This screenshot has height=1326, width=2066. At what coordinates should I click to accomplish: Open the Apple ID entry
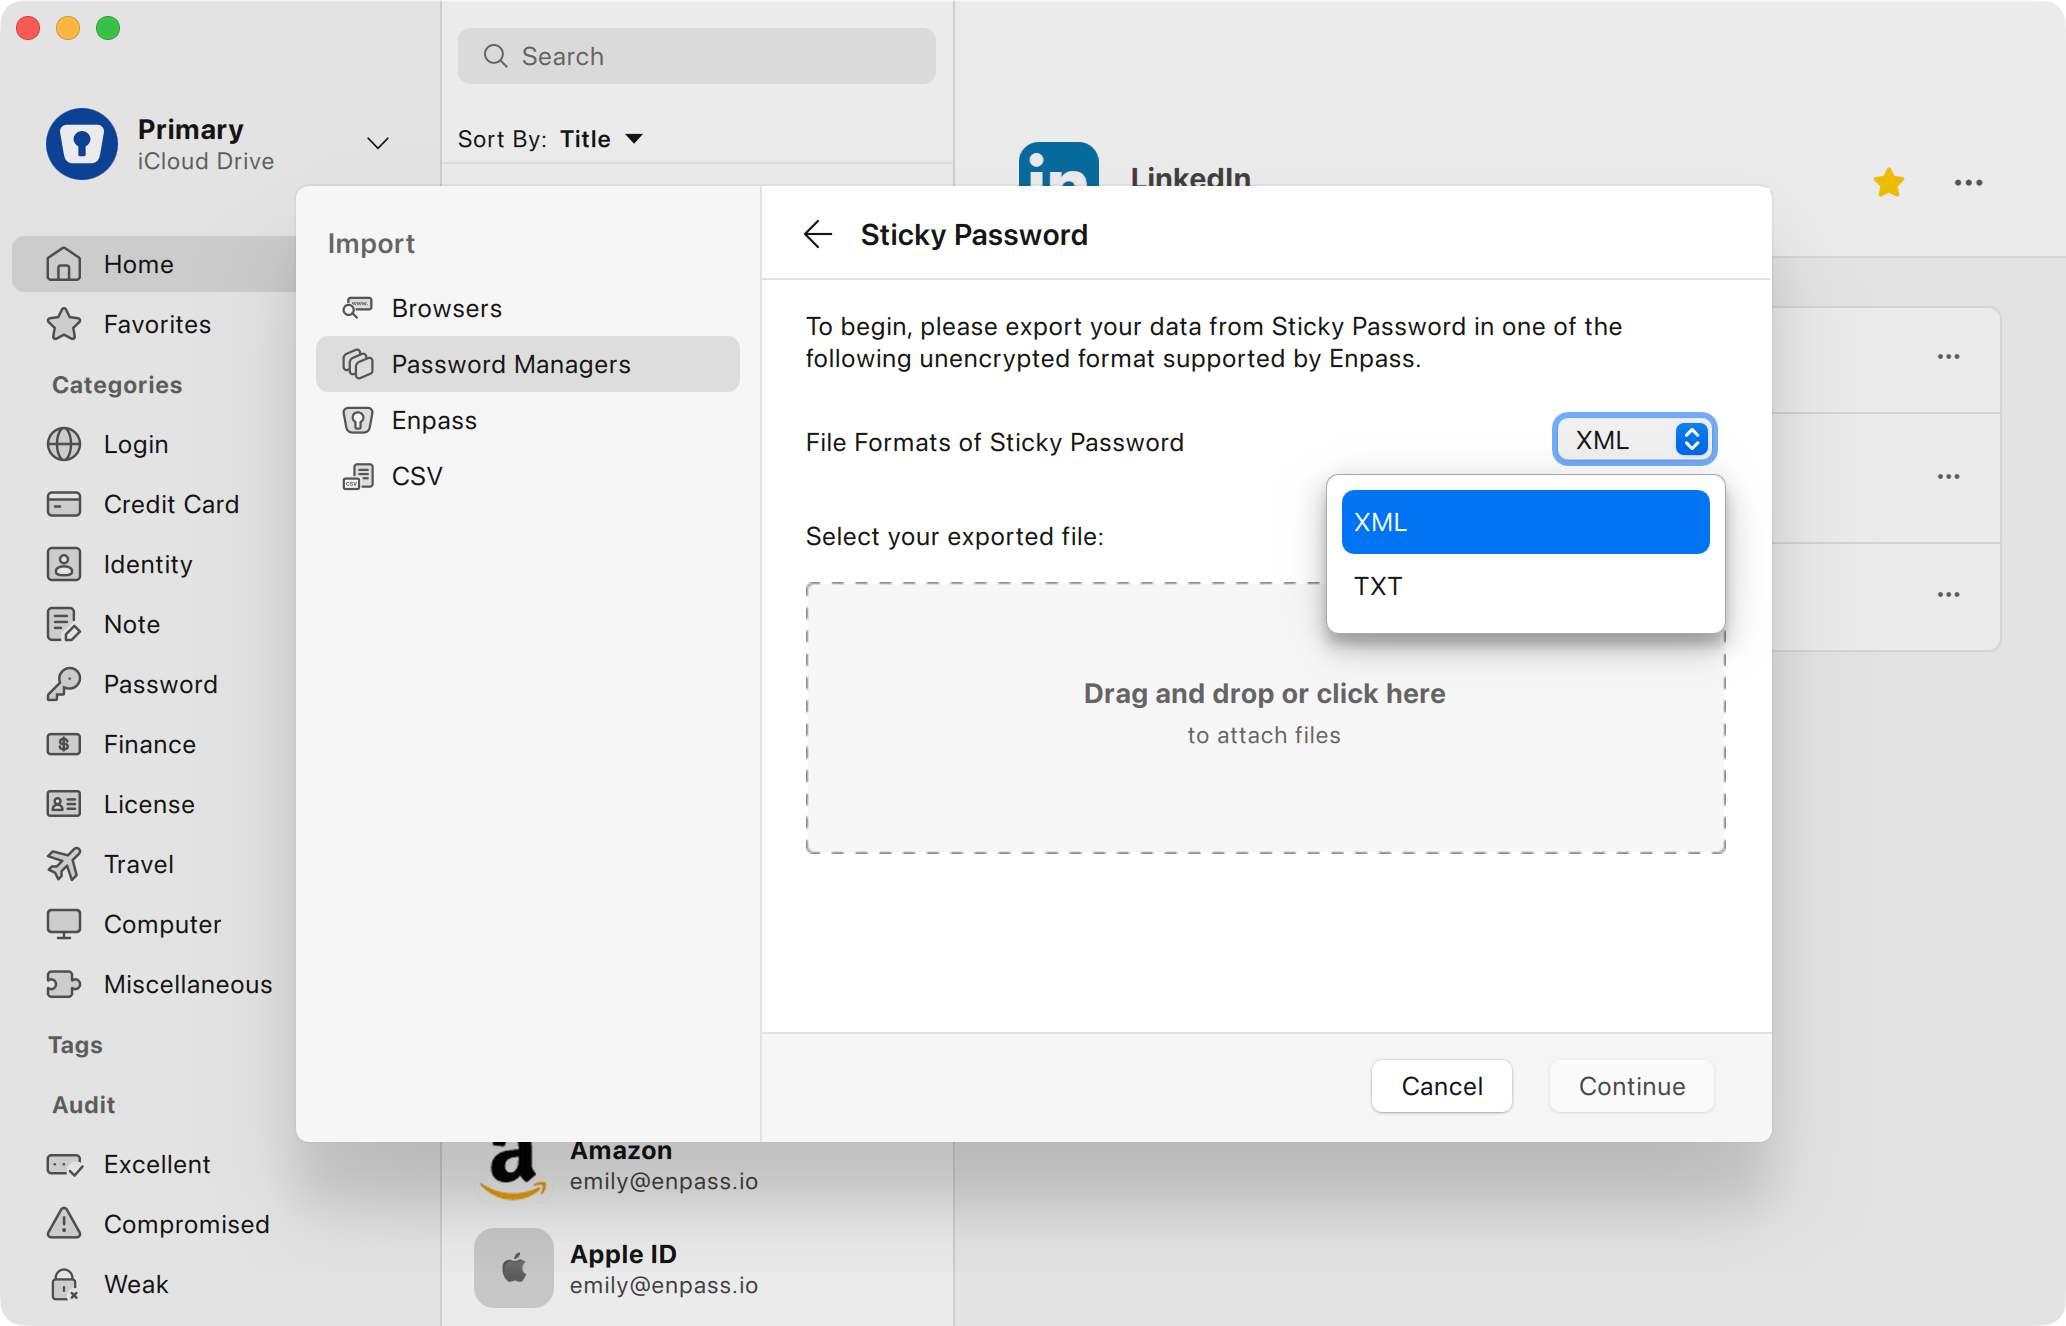click(697, 1268)
